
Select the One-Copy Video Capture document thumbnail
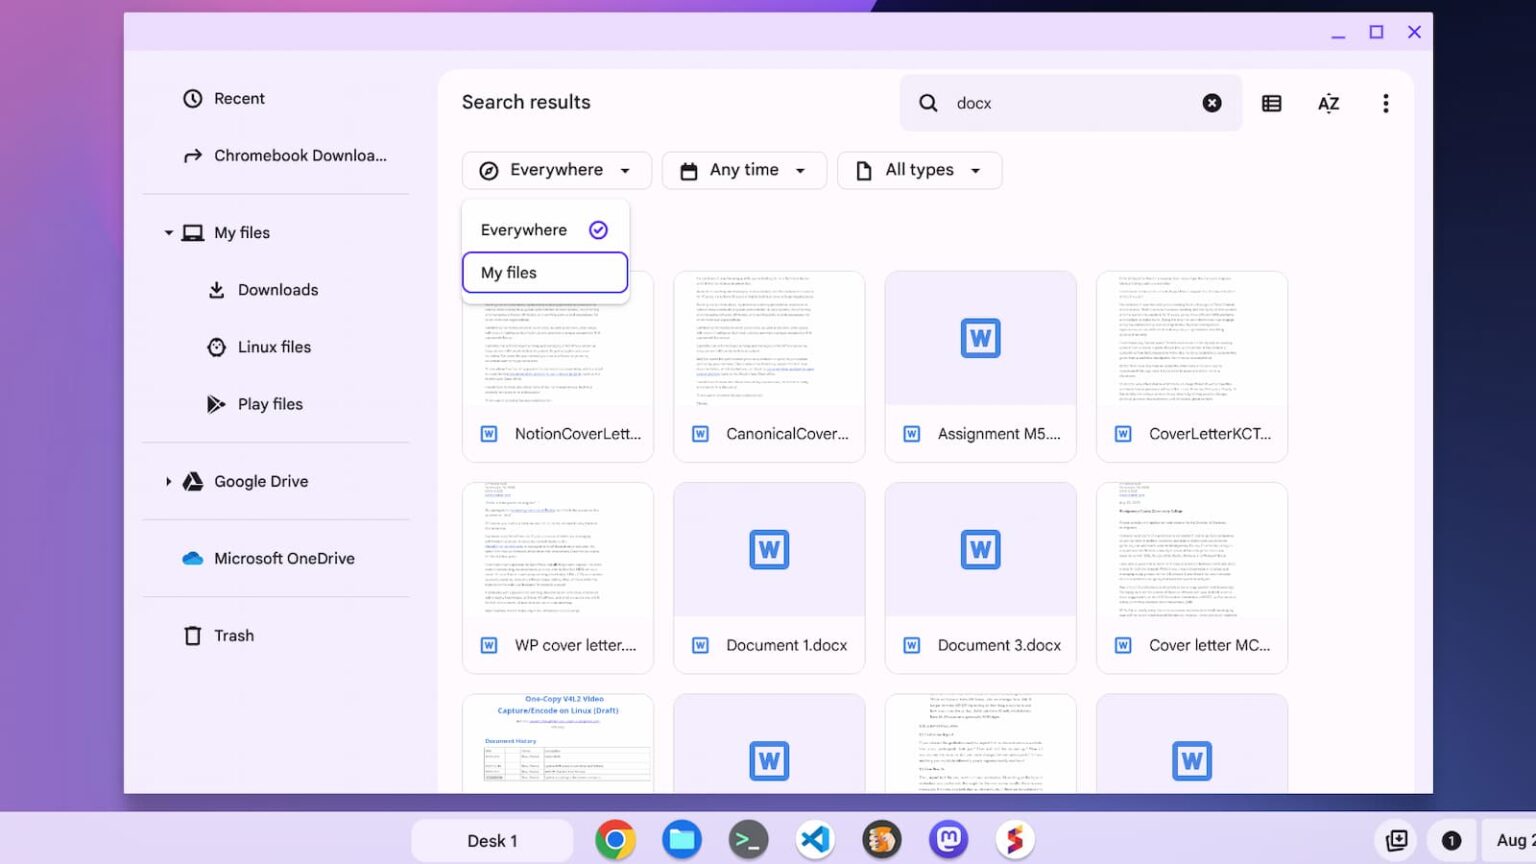pyautogui.click(x=558, y=743)
